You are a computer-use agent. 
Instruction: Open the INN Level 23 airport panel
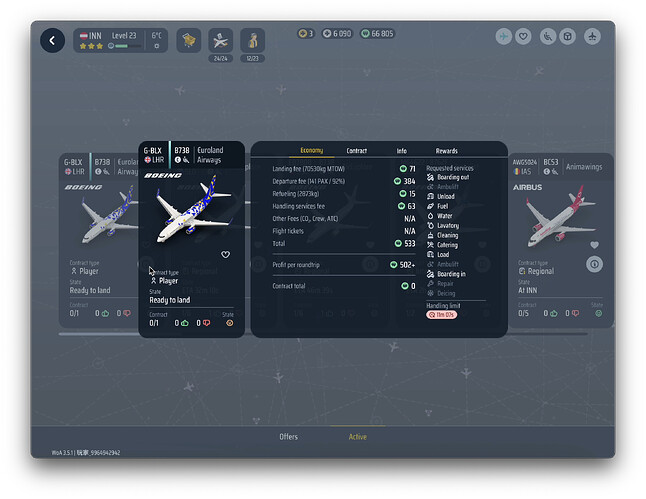[x=120, y=40]
